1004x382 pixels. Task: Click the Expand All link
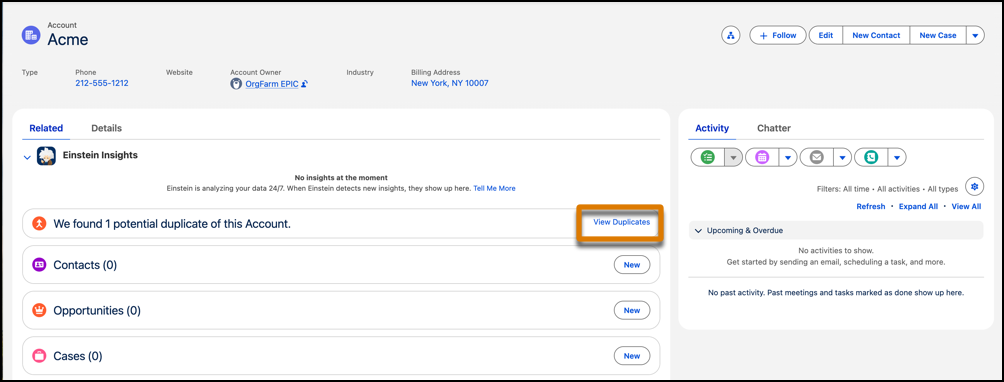[x=918, y=207]
